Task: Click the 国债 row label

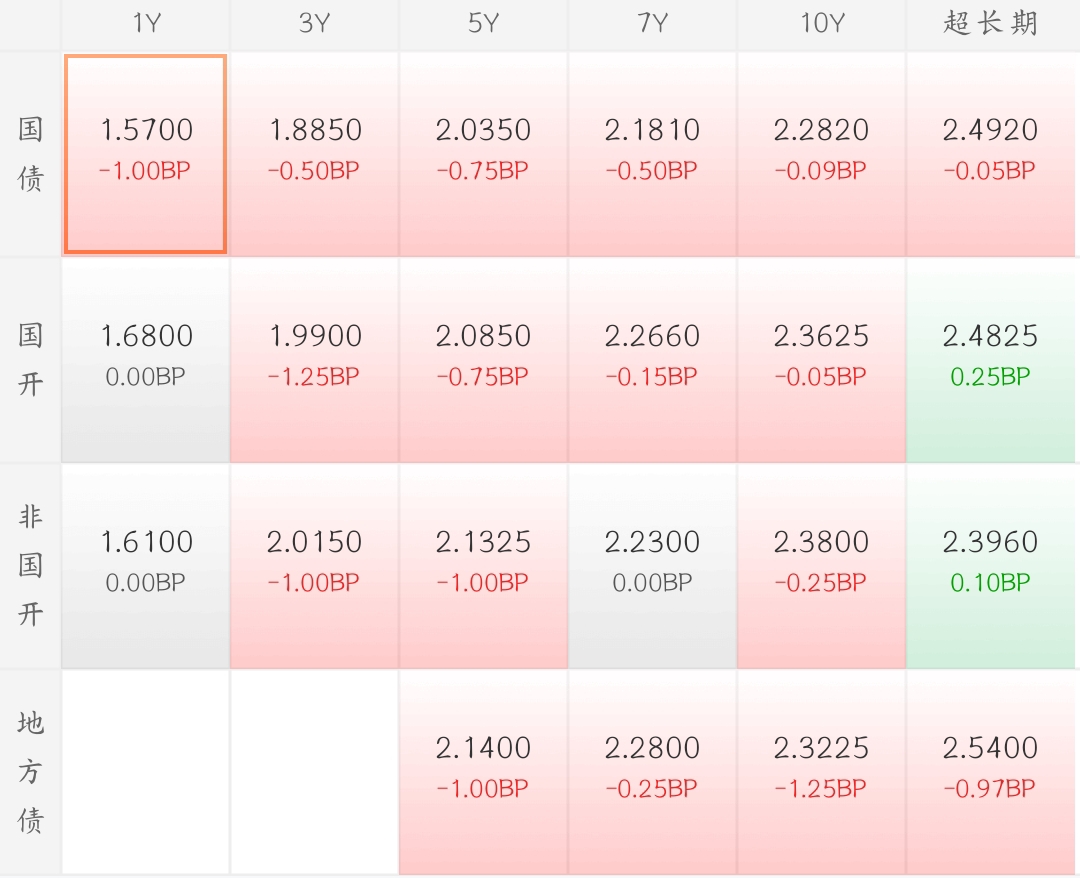Action: coord(31,154)
